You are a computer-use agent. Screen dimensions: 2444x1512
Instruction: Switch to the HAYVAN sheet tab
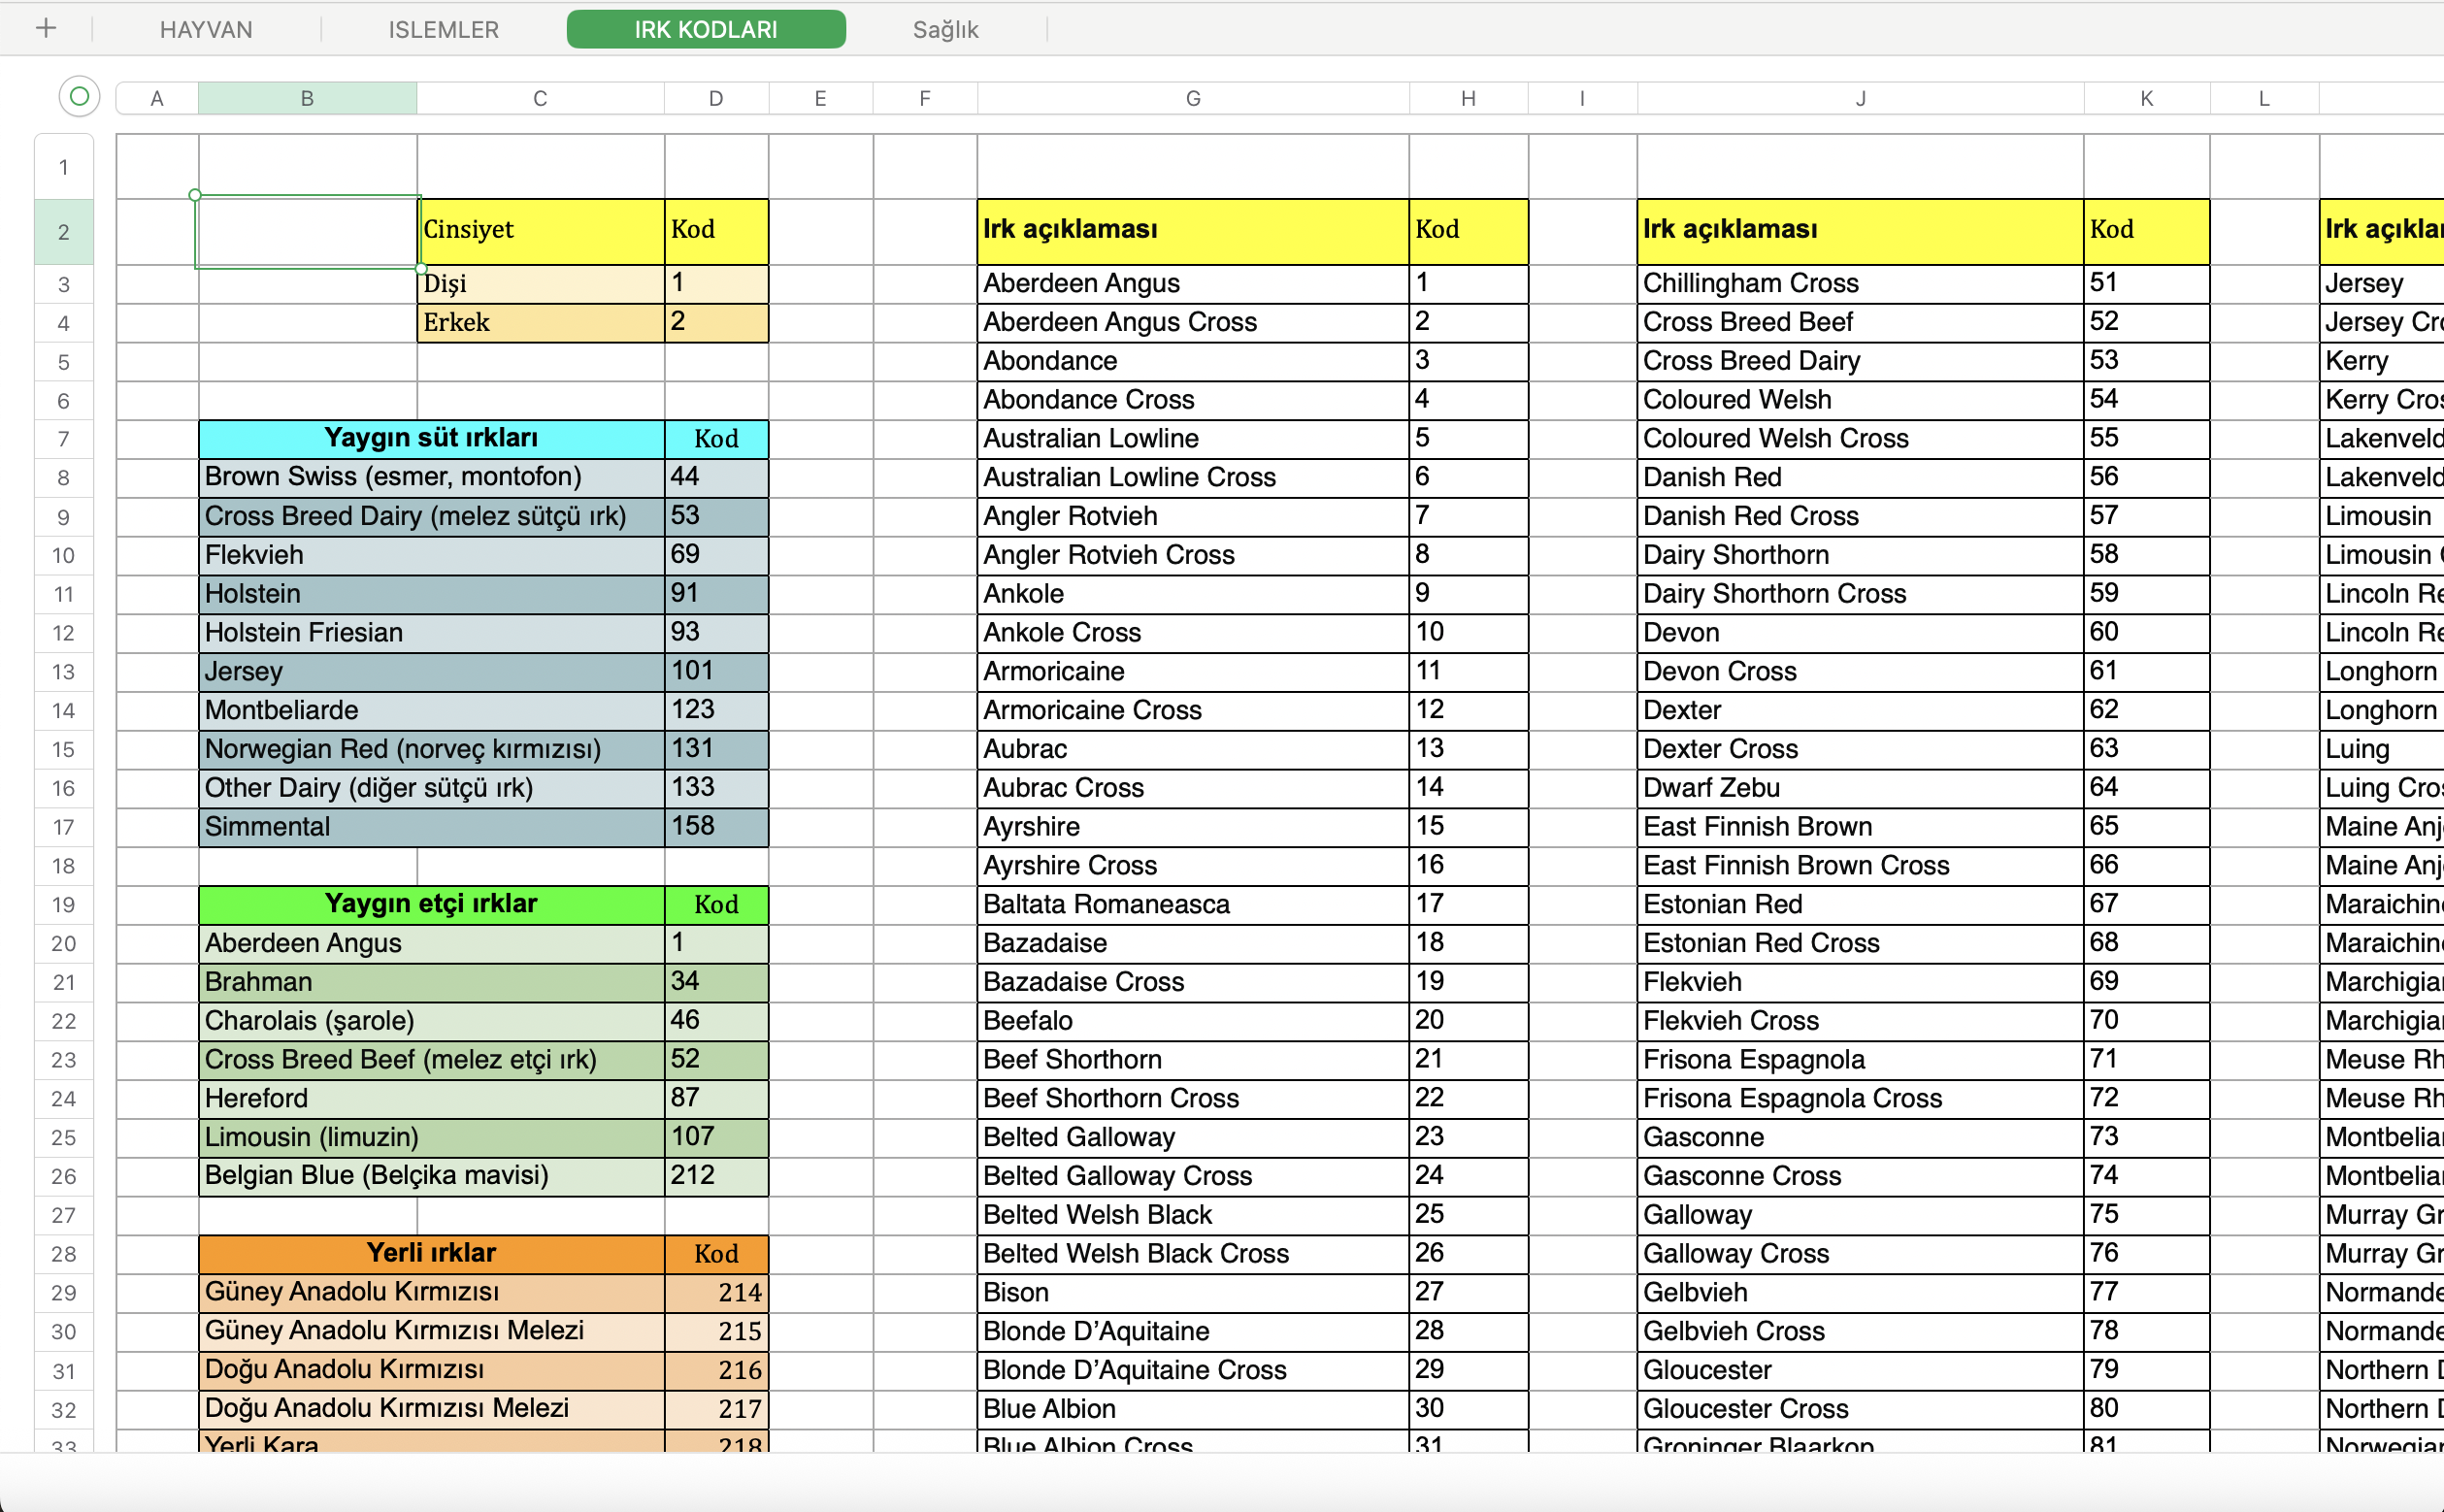coord(206,29)
